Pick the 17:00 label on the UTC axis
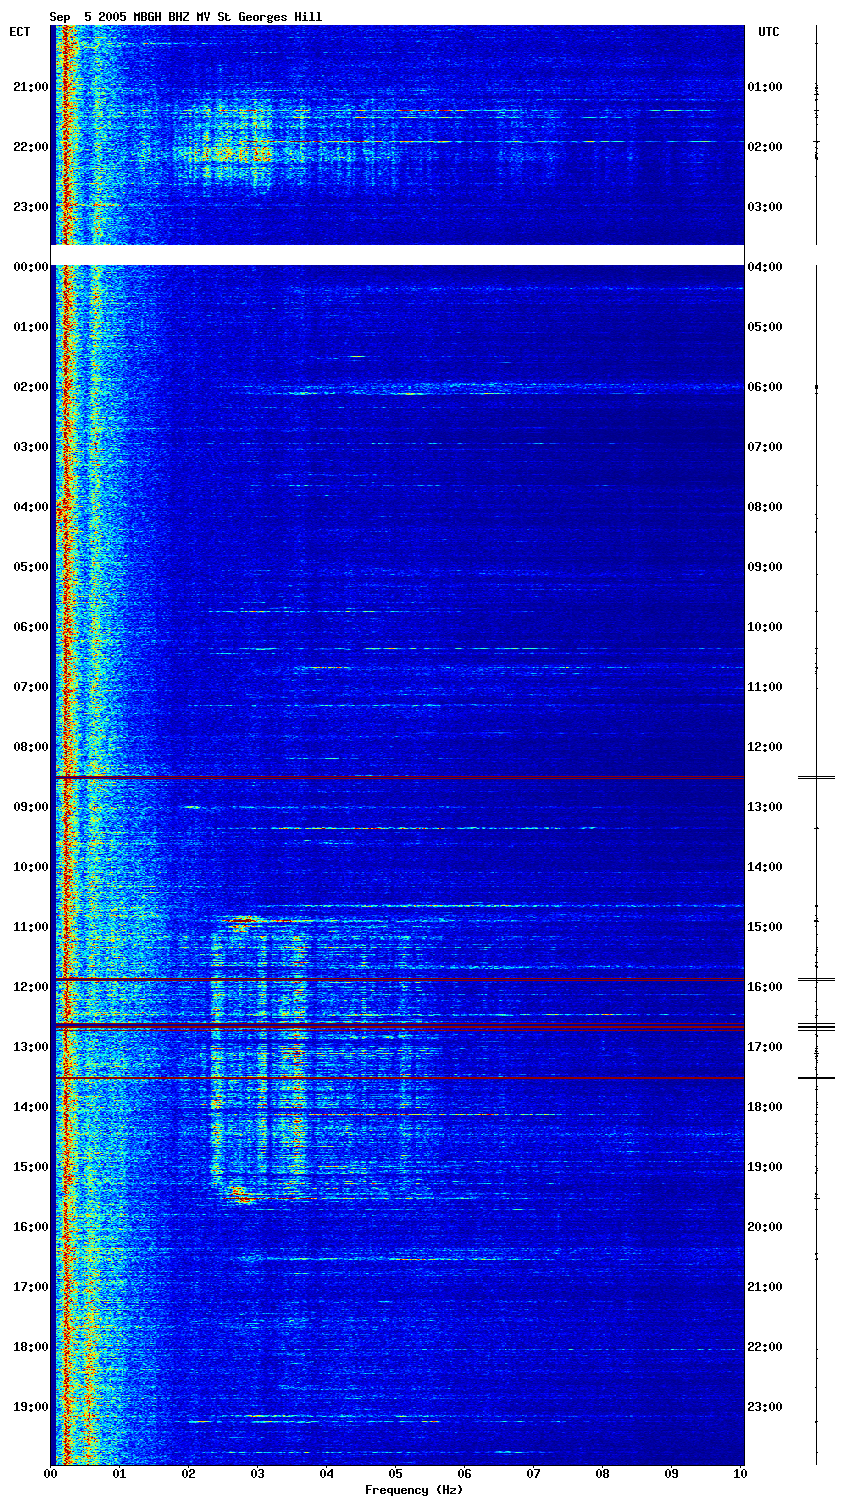Screen dimensions: 852x1500 pos(765,1047)
